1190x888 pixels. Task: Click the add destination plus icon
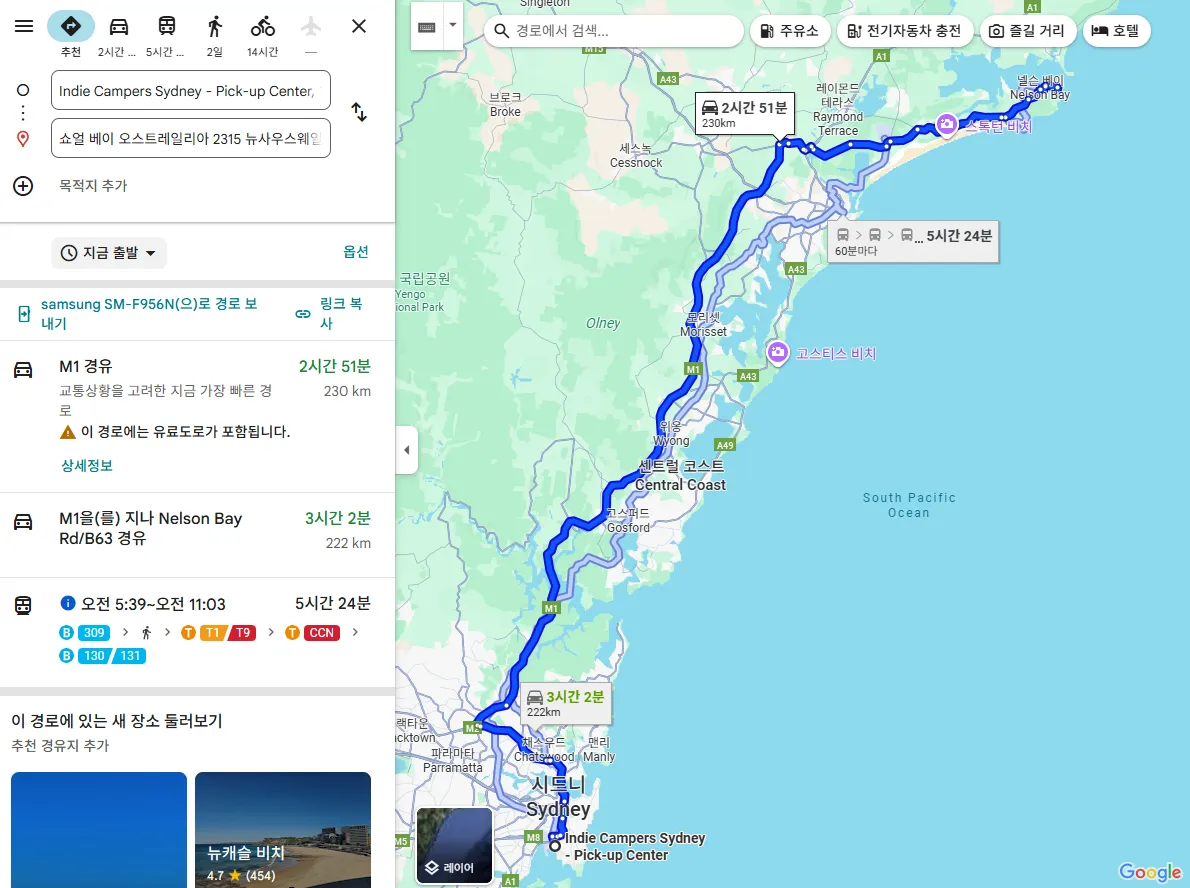coord(24,186)
